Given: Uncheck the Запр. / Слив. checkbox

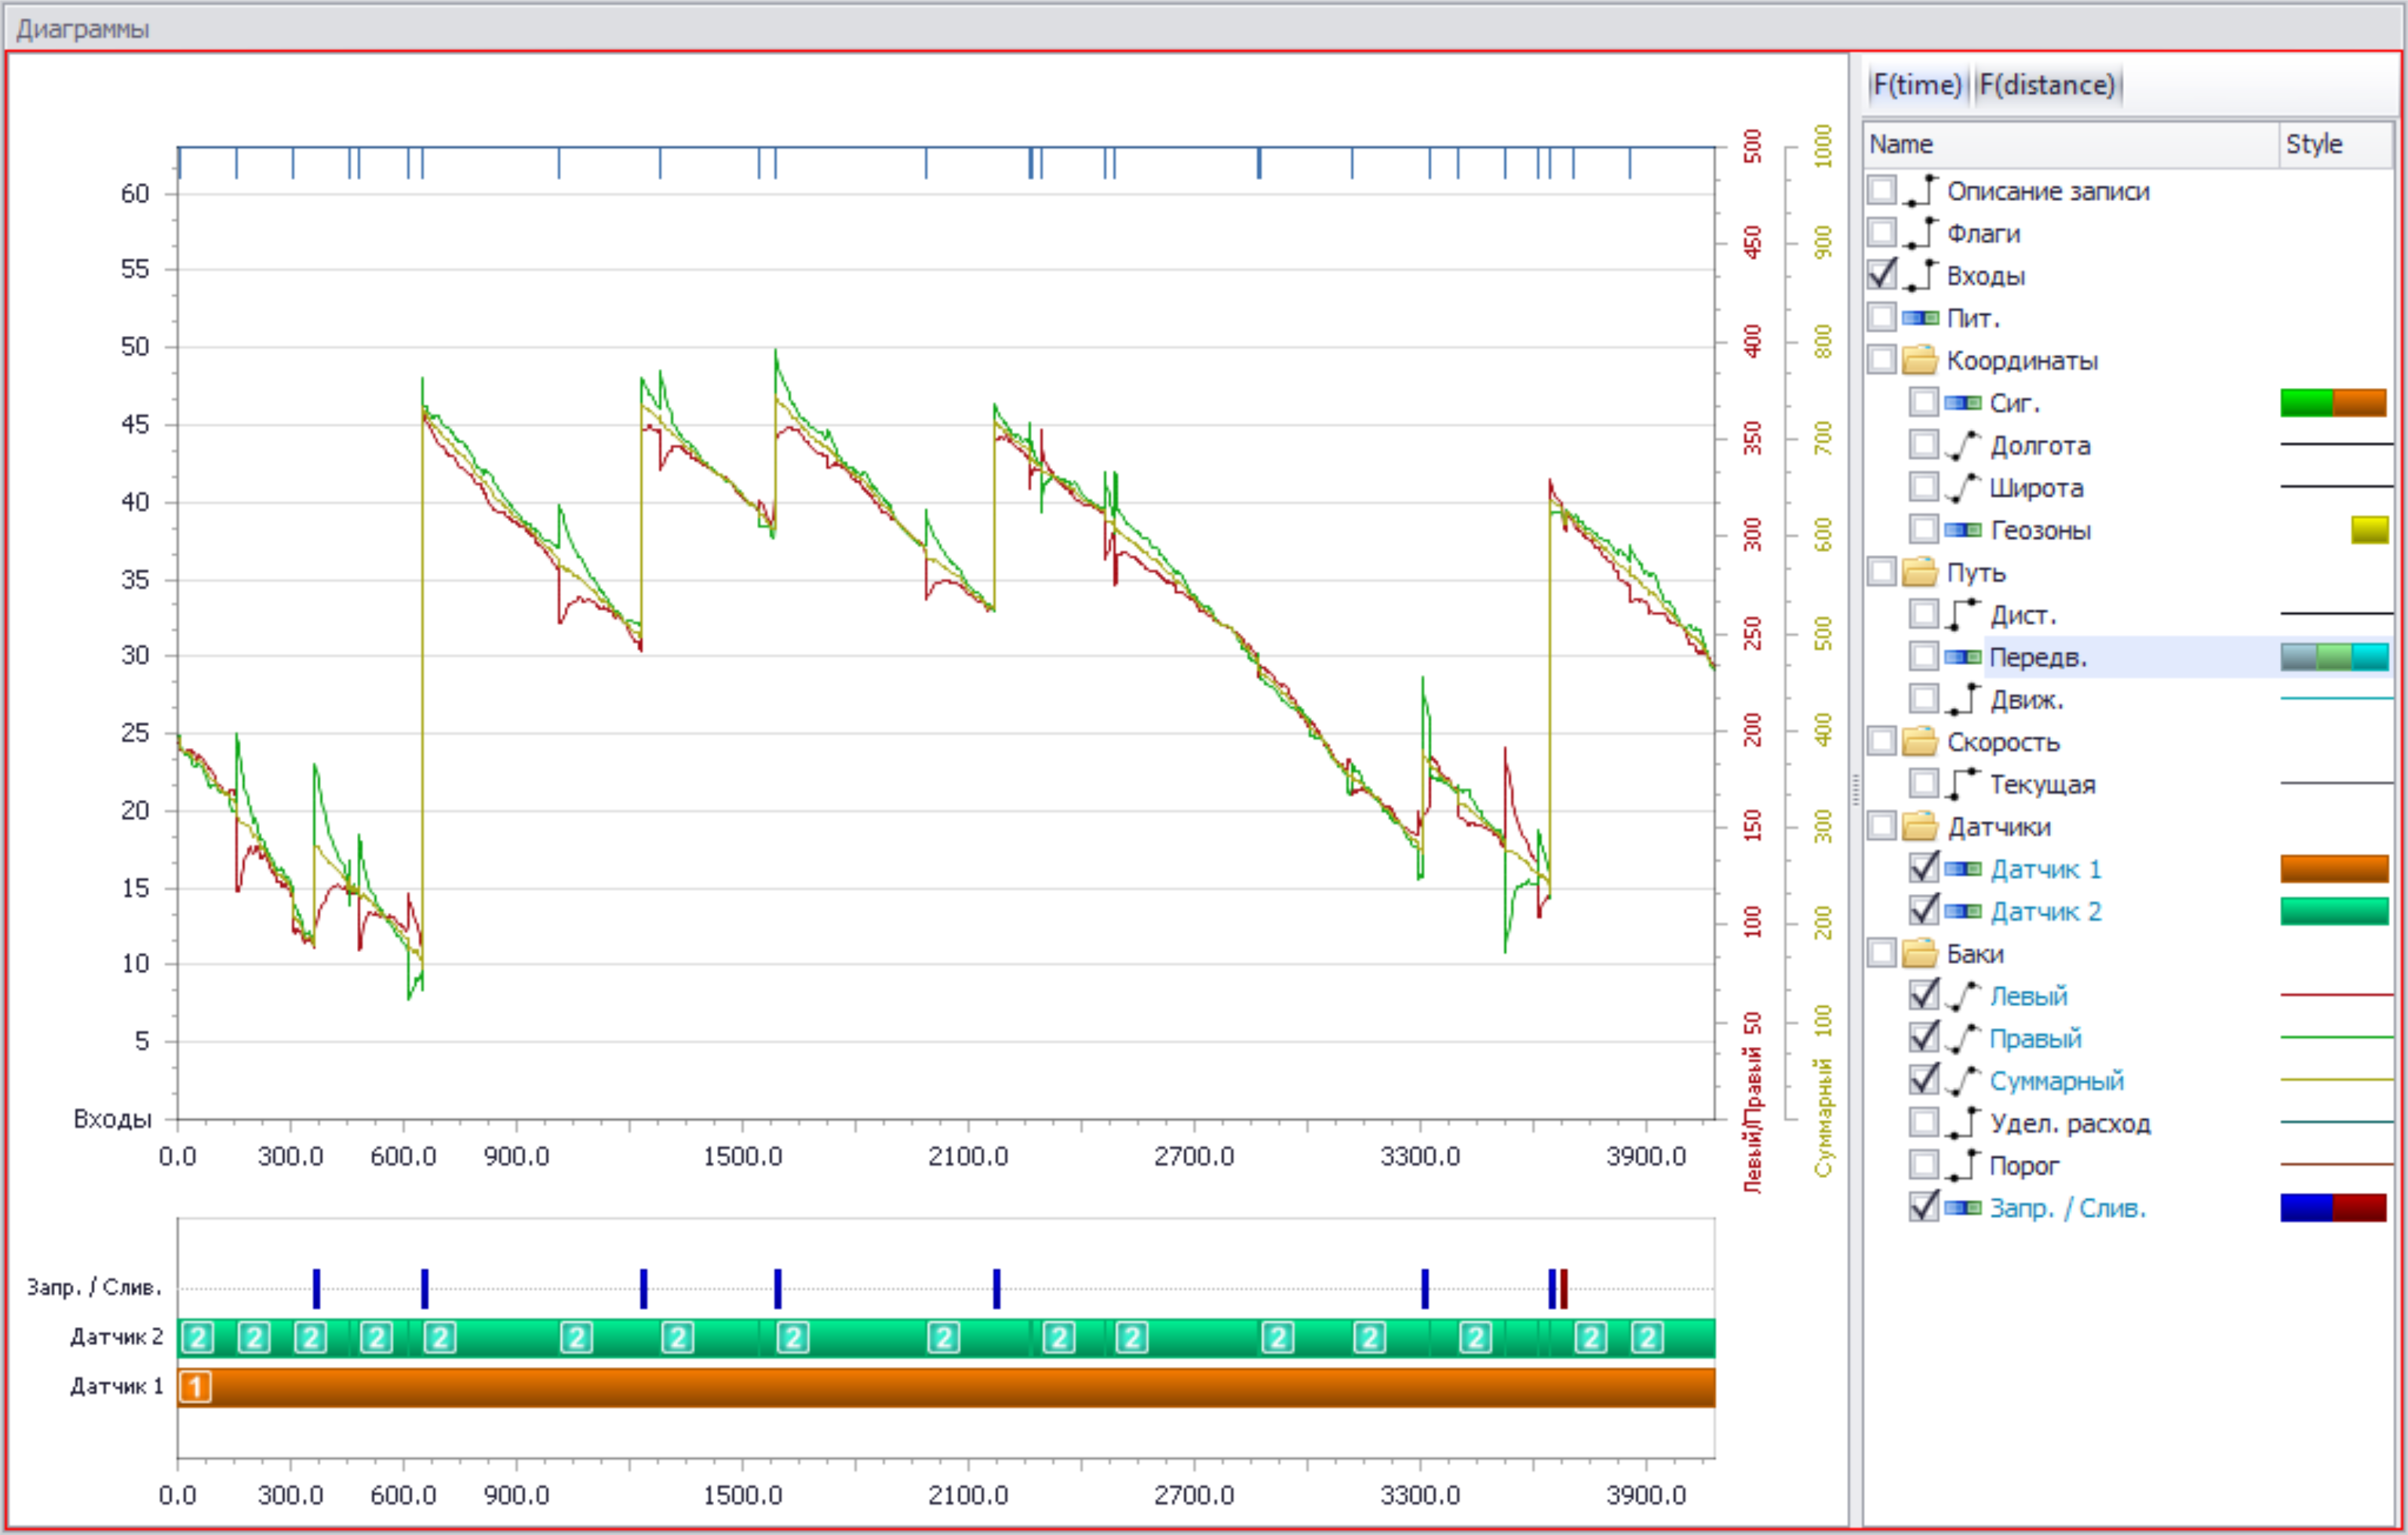Looking at the screenshot, I should [x=1924, y=1207].
